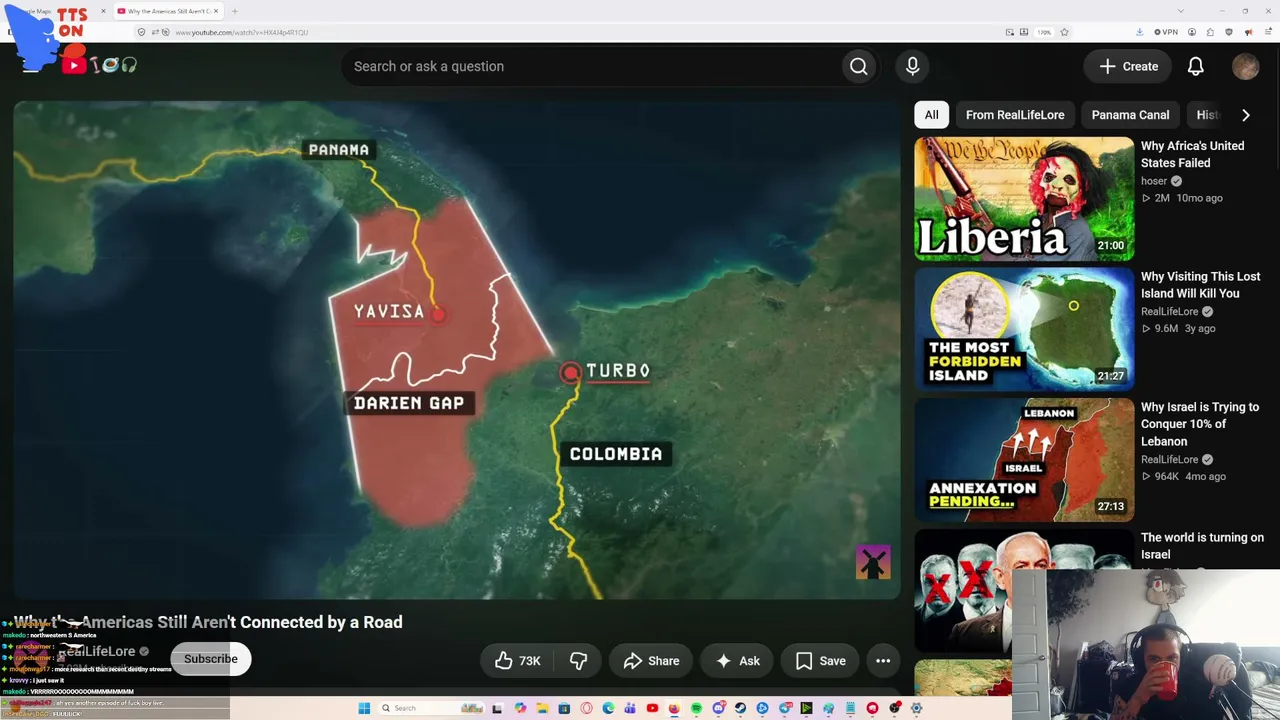
Task: Start voice search with the microphone
Action: [912, 66]
